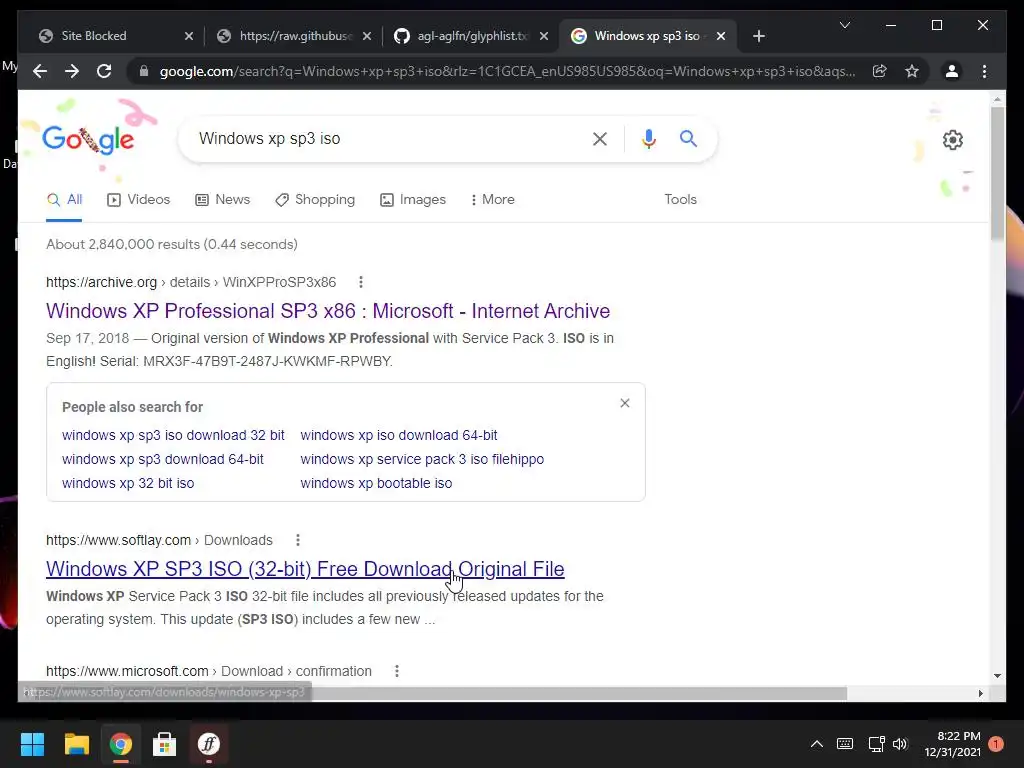Close the agl-aglfn glyphlist tab
Image resolution: width=1024 pixels, height=768 pixels.
[x=544, y=36]
